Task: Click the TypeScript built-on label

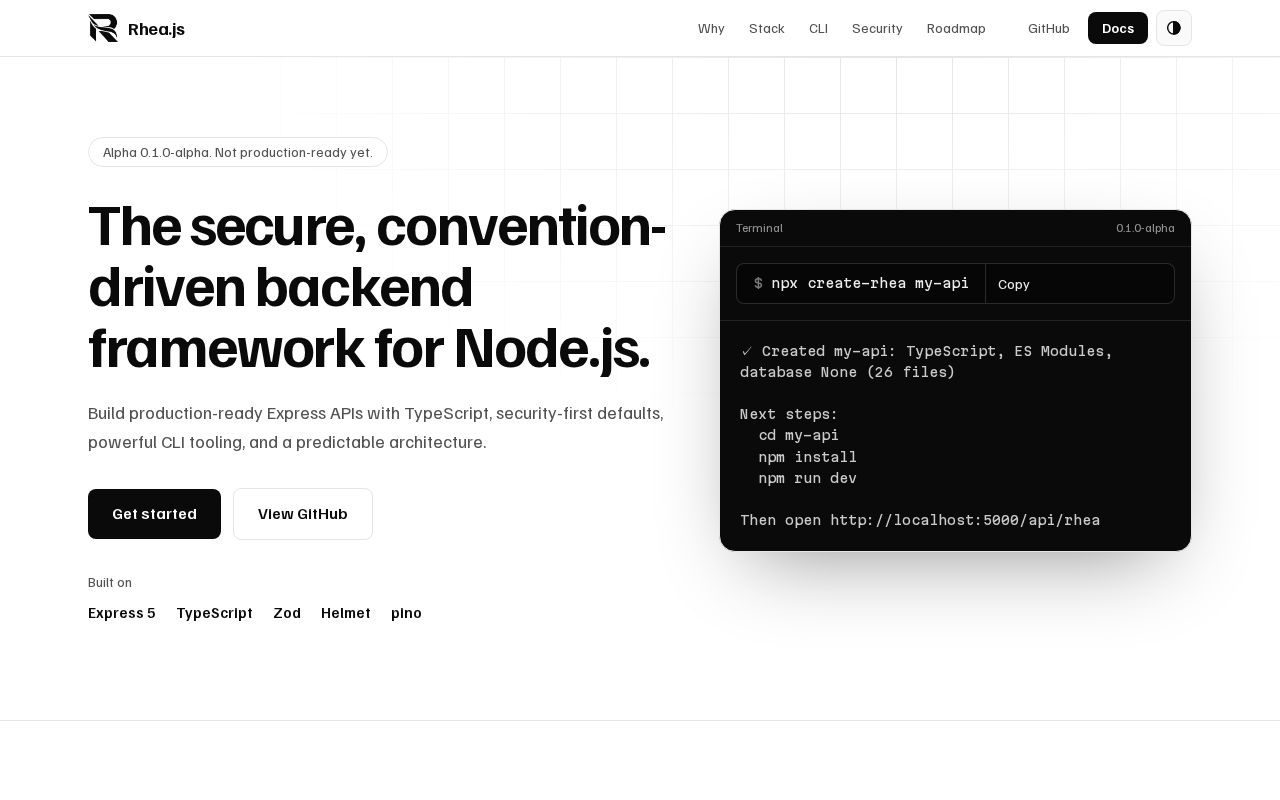Action: click(x=215, y=613)
